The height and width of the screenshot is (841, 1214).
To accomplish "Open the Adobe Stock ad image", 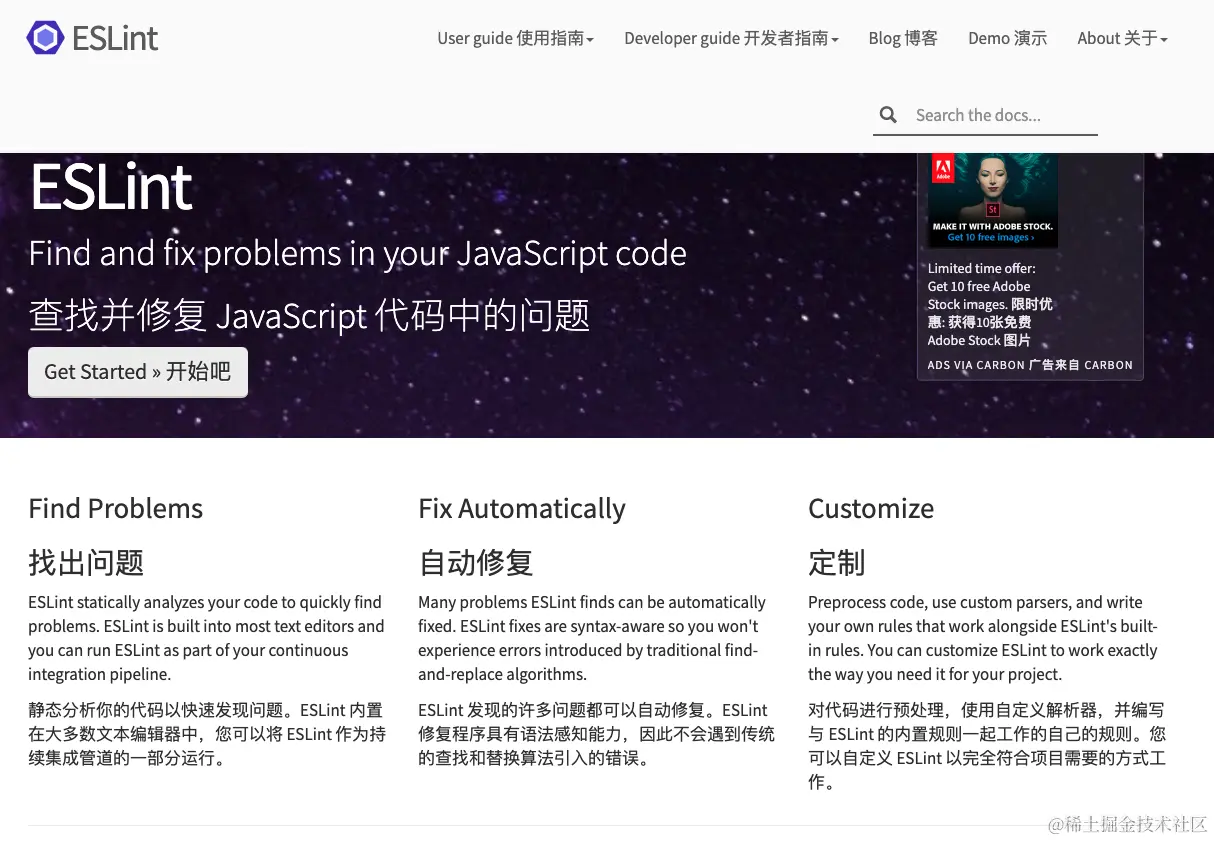I will 992,200.
